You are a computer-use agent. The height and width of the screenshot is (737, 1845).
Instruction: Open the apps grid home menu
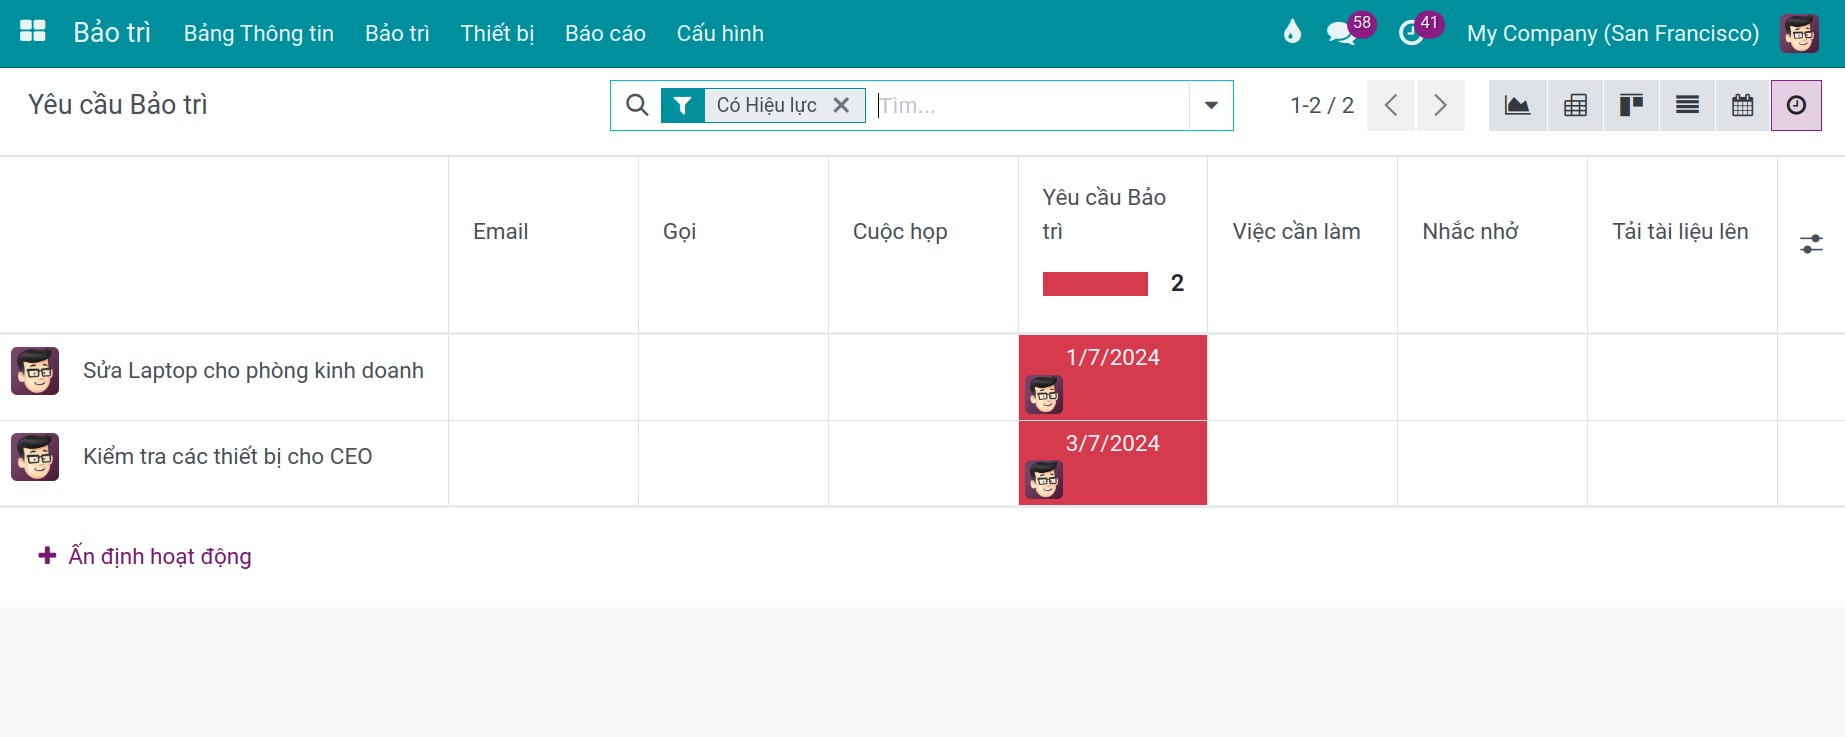coord(33,33)
